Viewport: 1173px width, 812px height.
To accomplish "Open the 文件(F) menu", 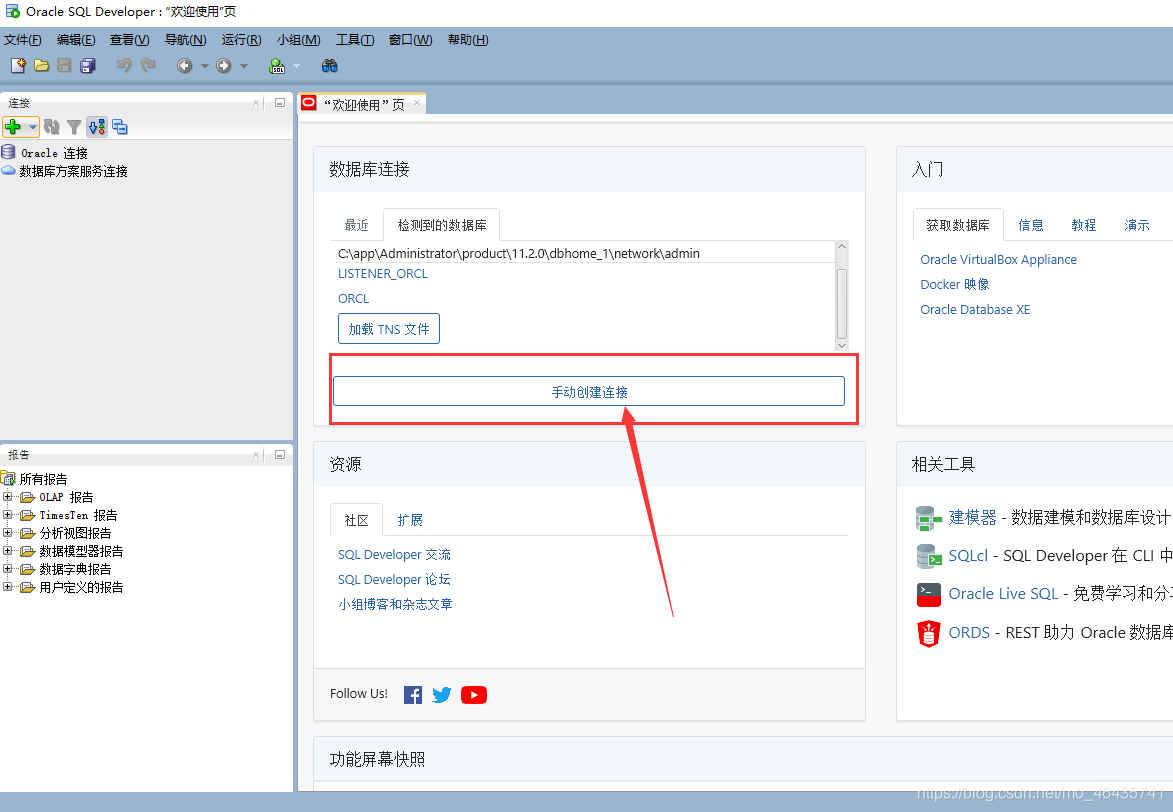I will 22,40.
